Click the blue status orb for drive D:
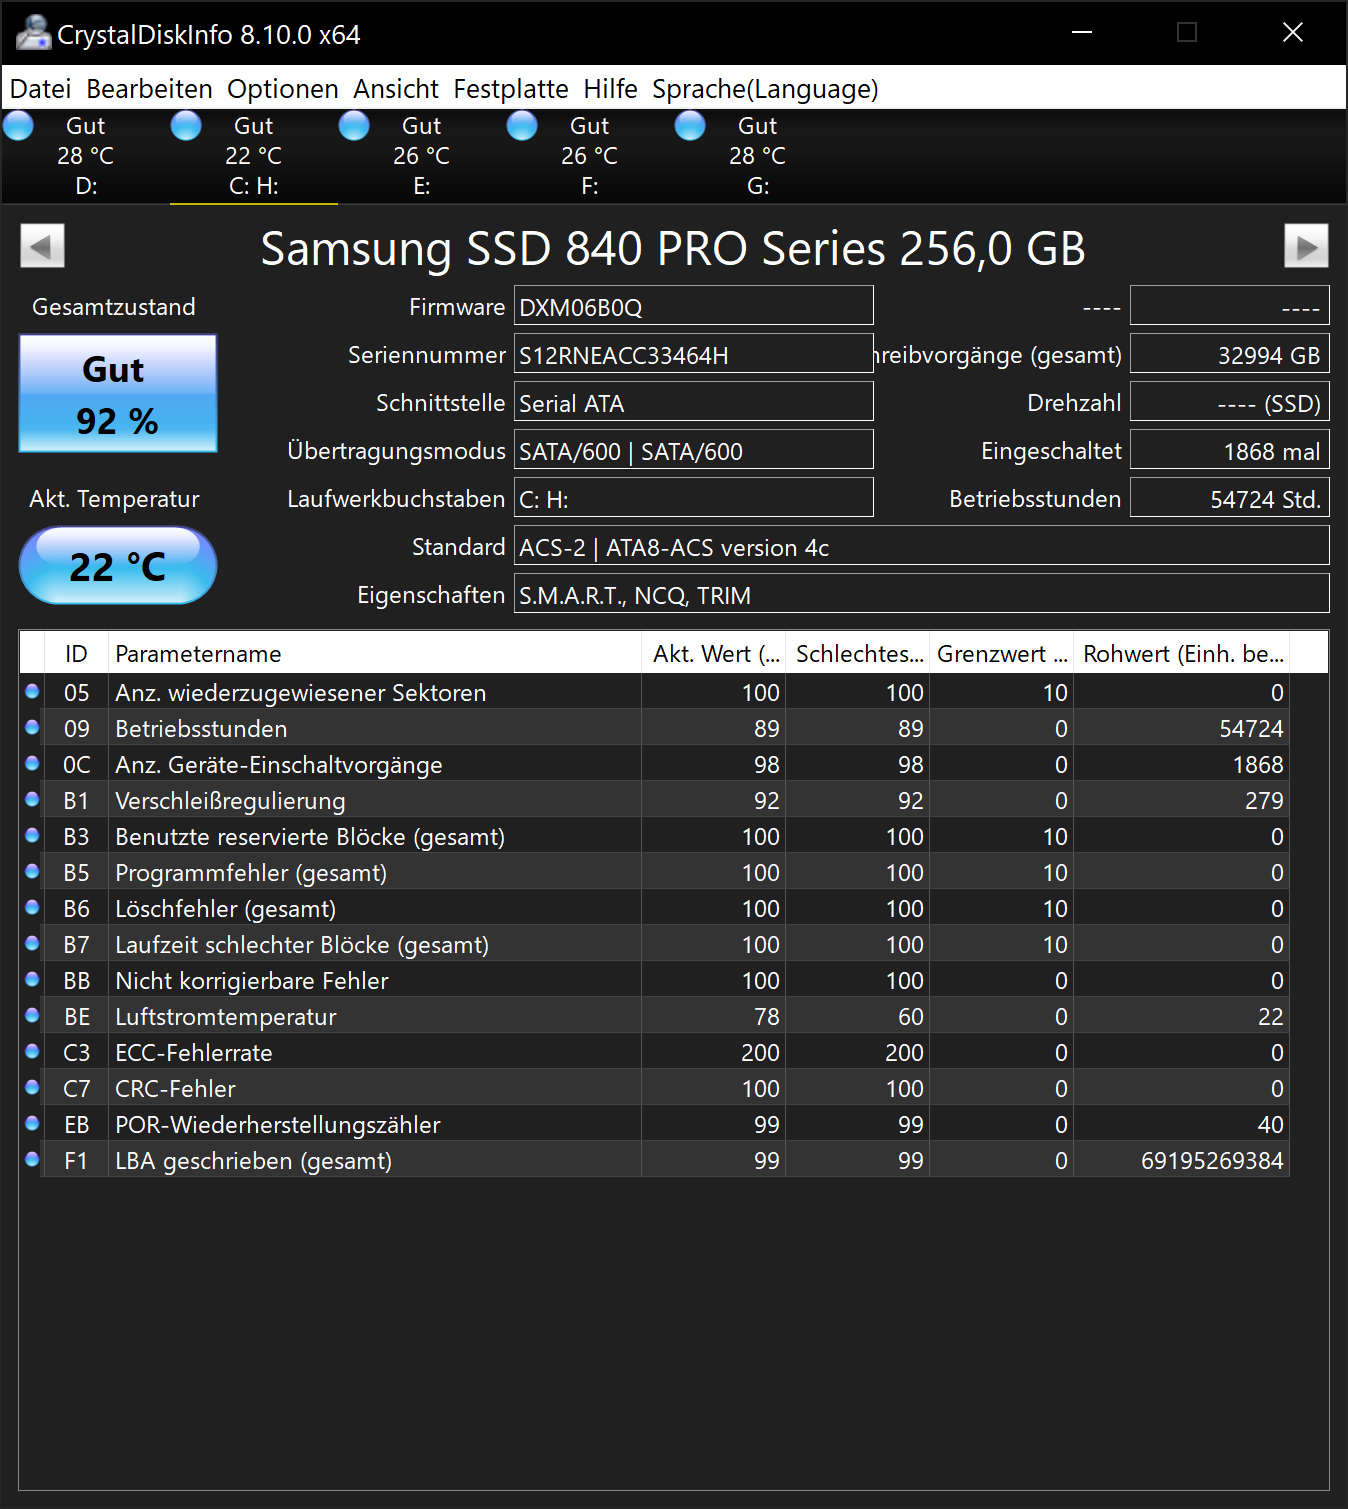 pos(18,126)
